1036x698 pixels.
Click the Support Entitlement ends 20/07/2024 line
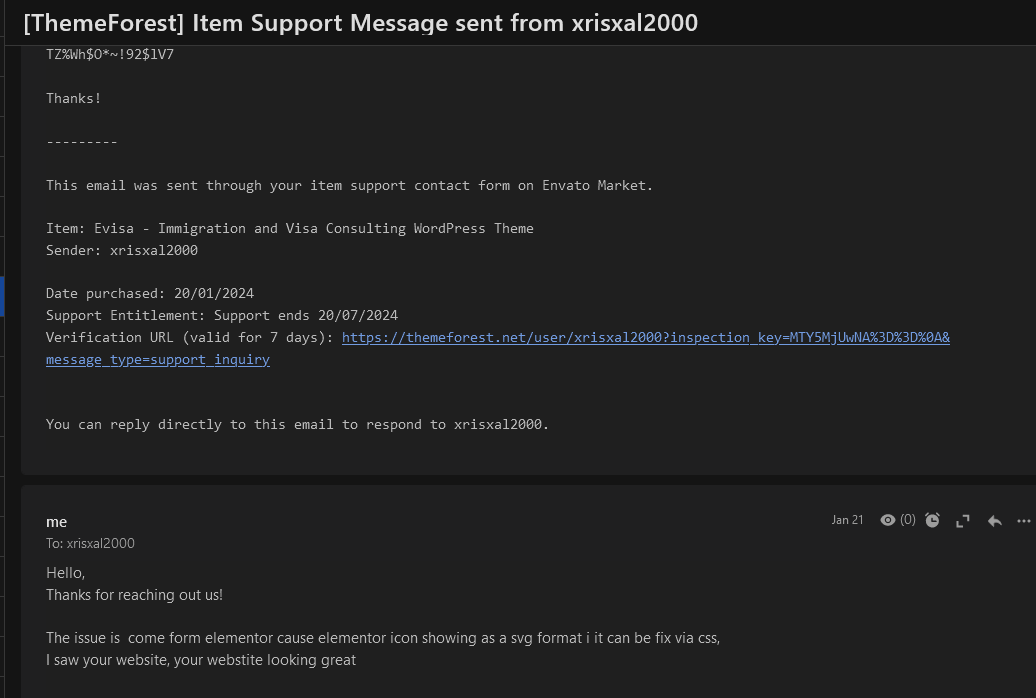point(222,315)
